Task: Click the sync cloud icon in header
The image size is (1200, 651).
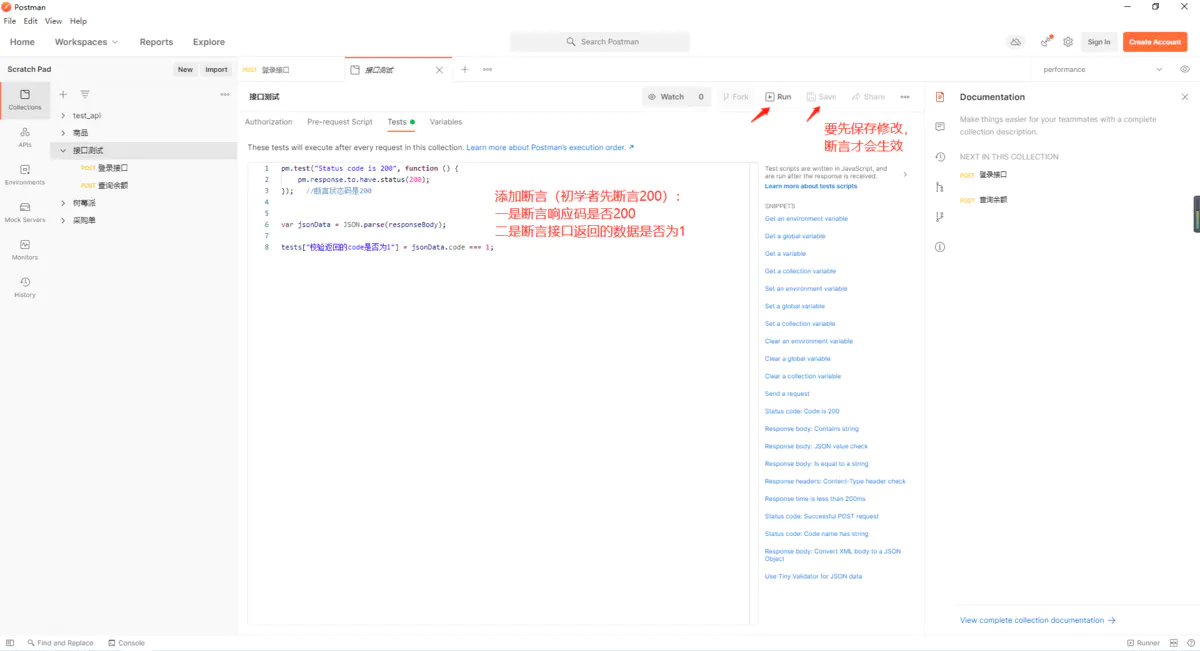Action: (x=1015, y=42)
